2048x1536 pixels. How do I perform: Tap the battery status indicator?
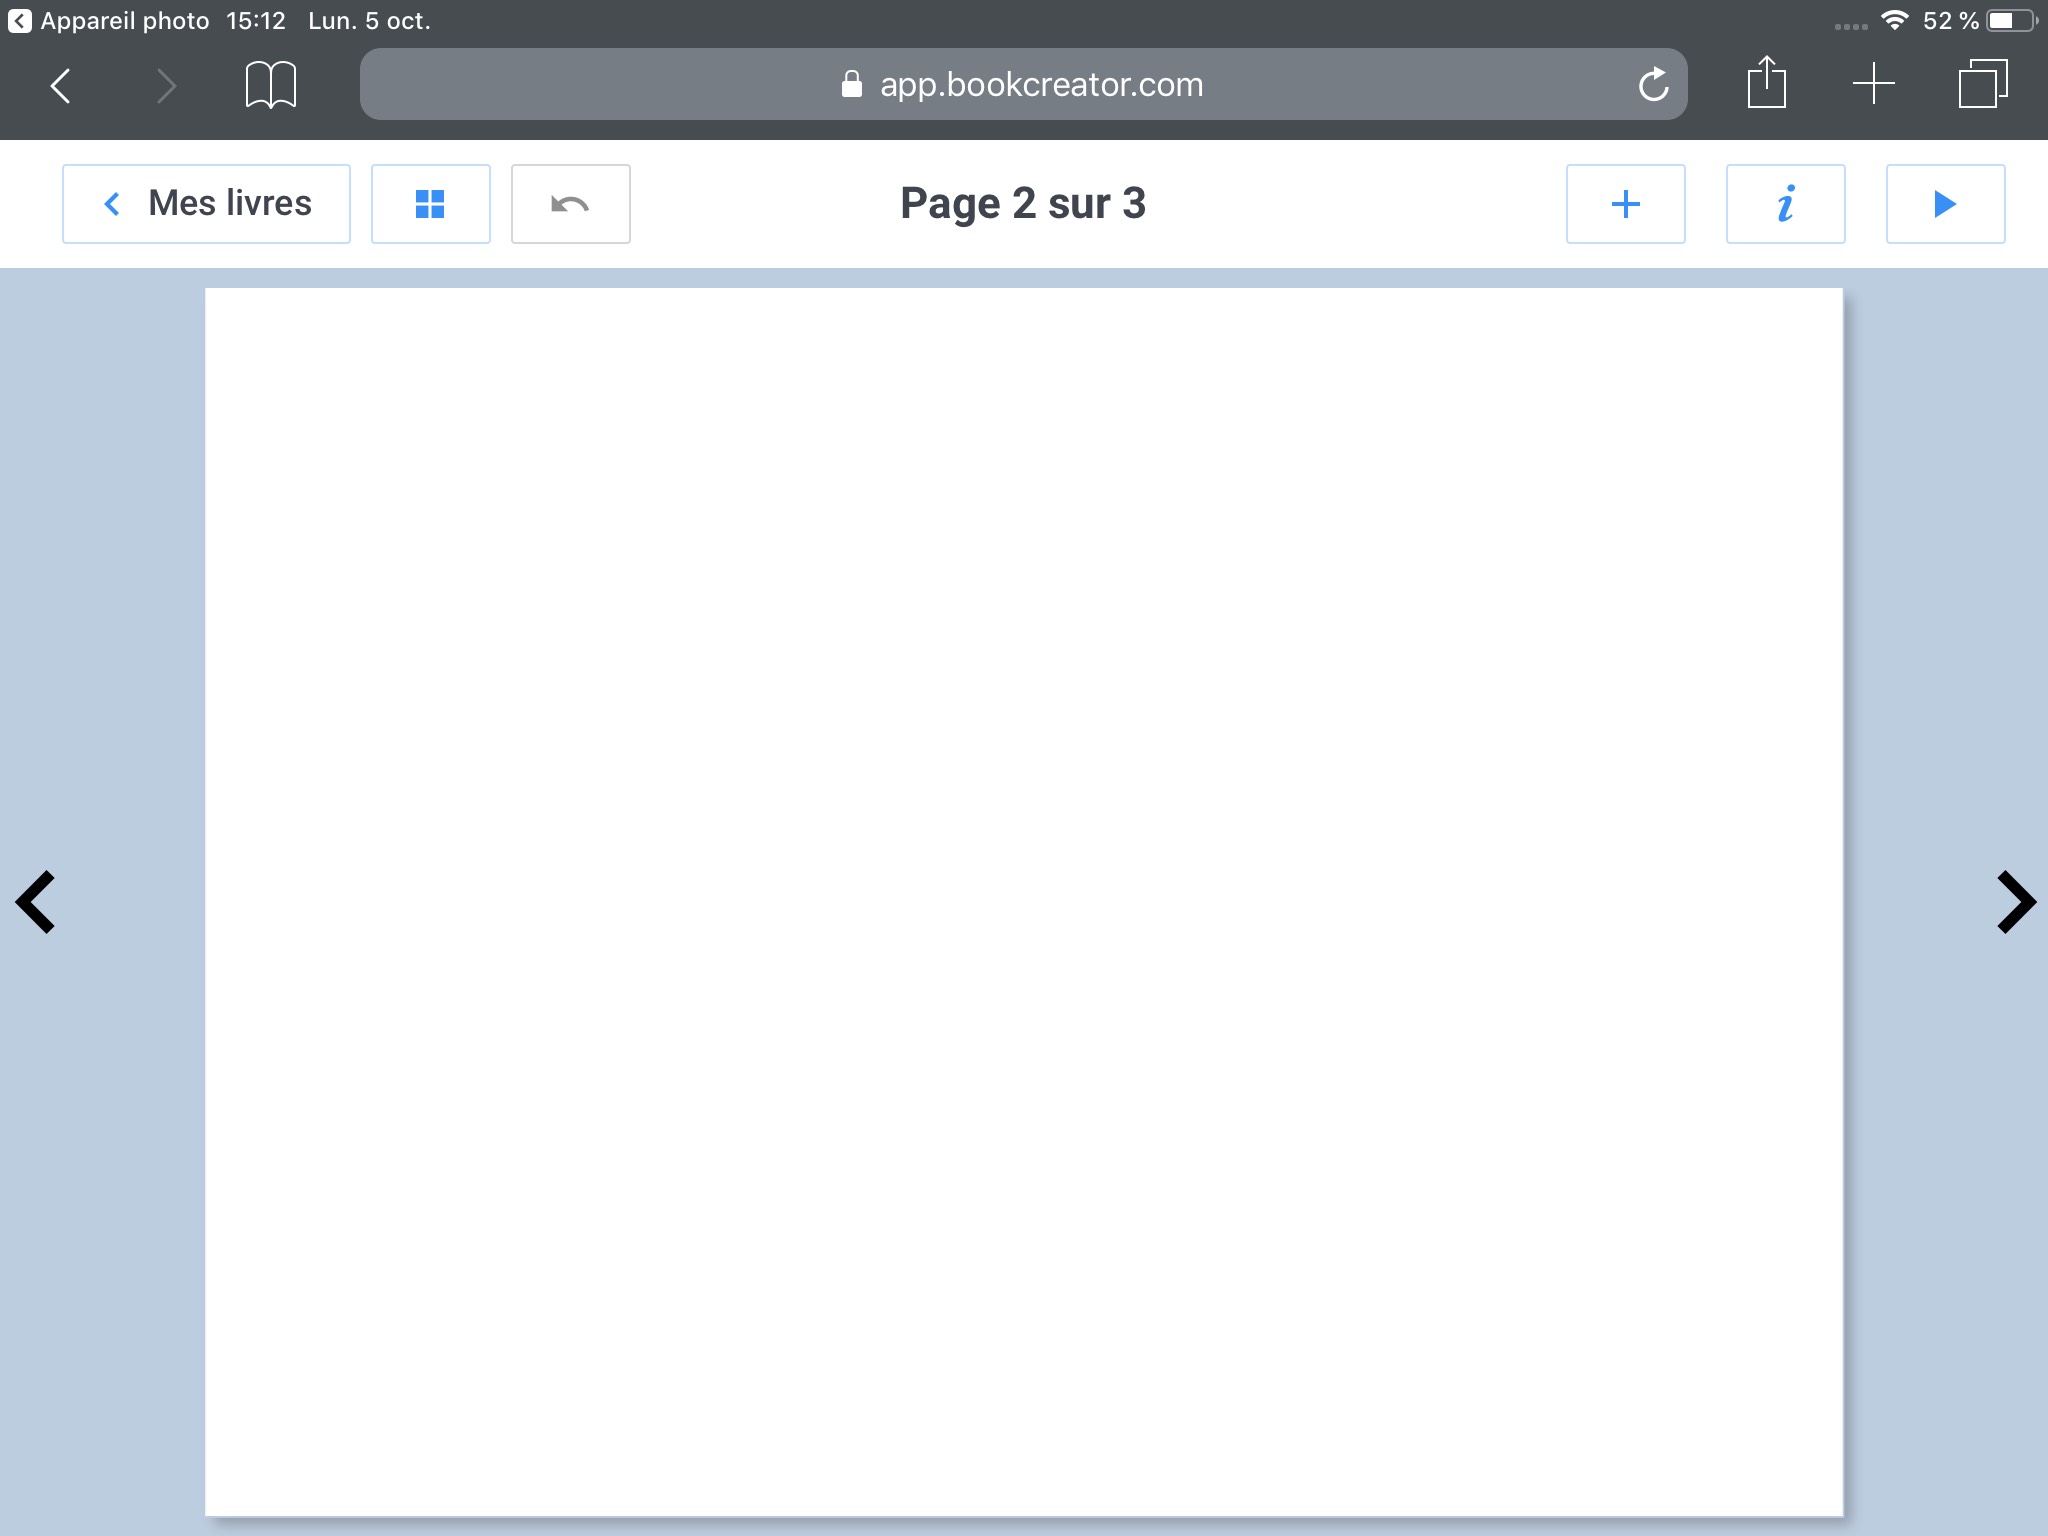click(2010, 21)
